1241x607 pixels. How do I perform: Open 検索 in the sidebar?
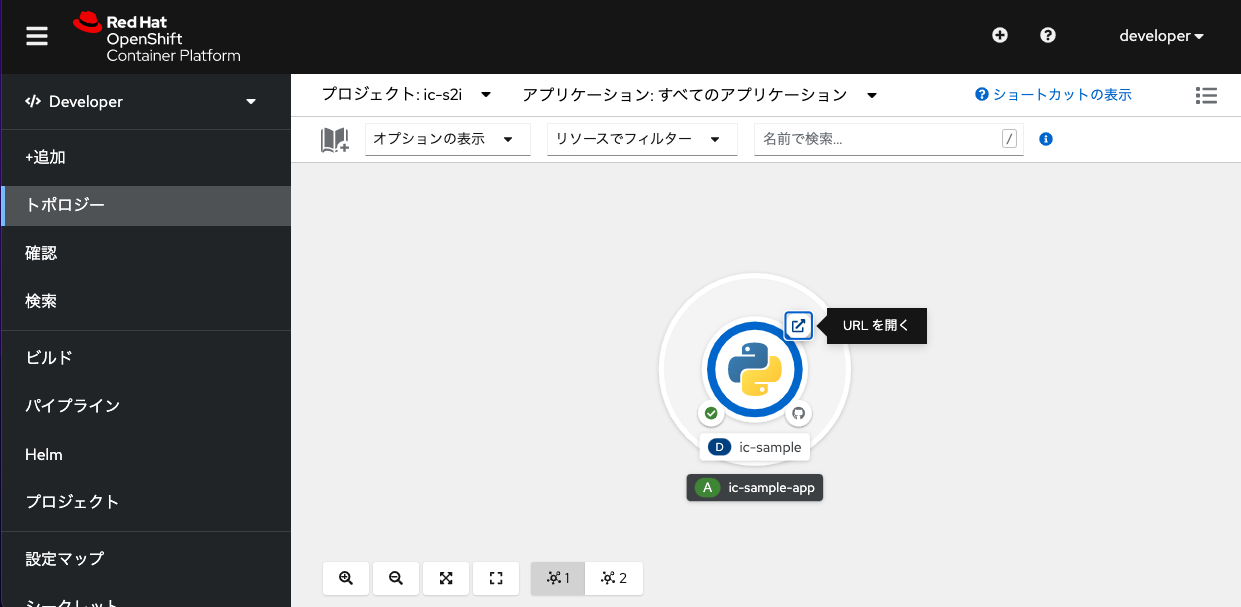145,301
